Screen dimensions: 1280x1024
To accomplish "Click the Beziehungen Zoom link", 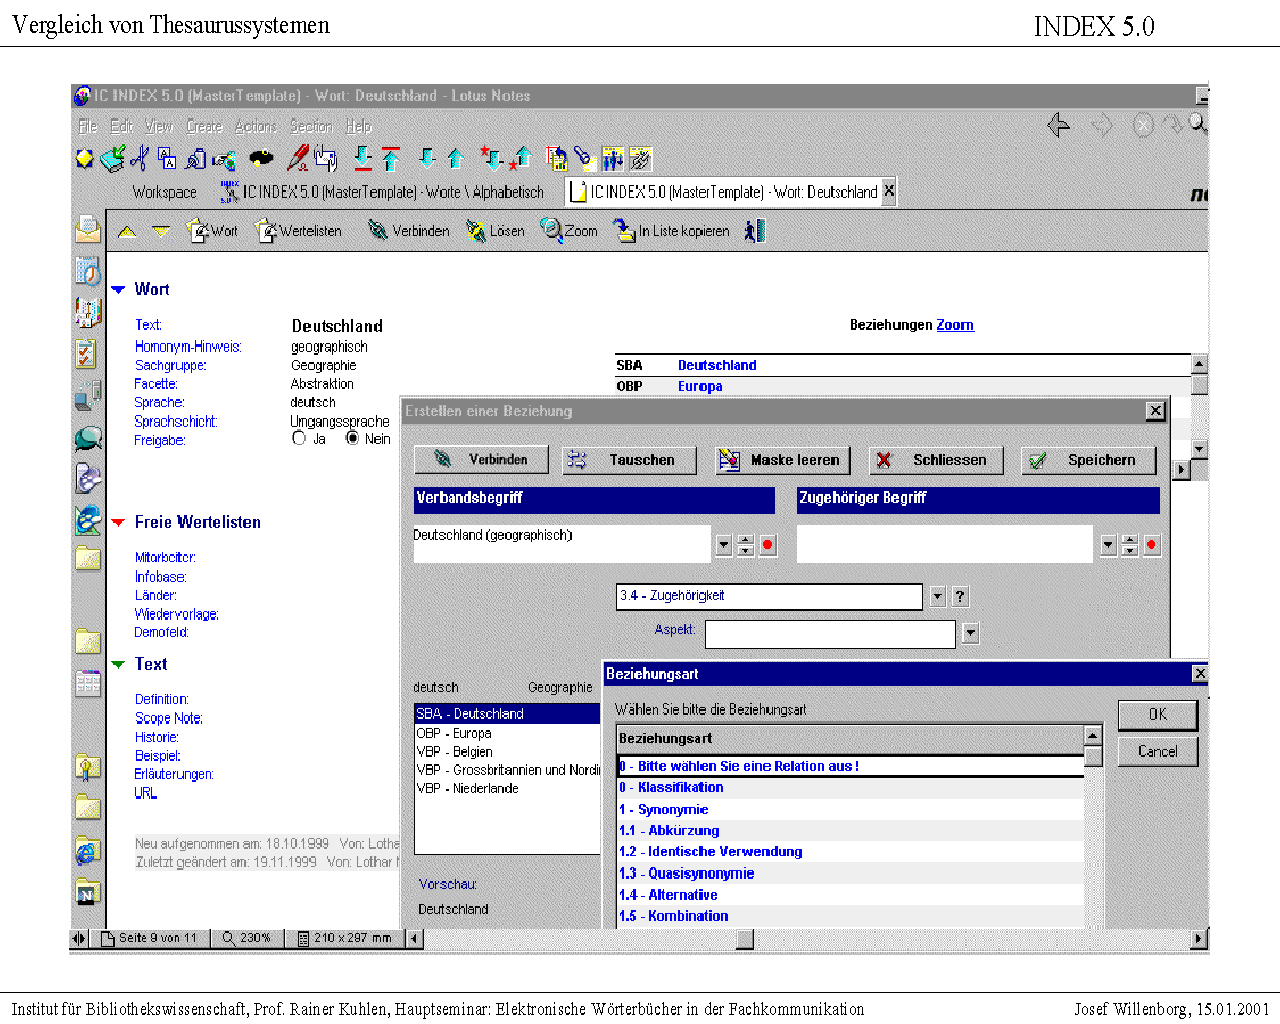I will pyautogui.click(x=954, y=325).
